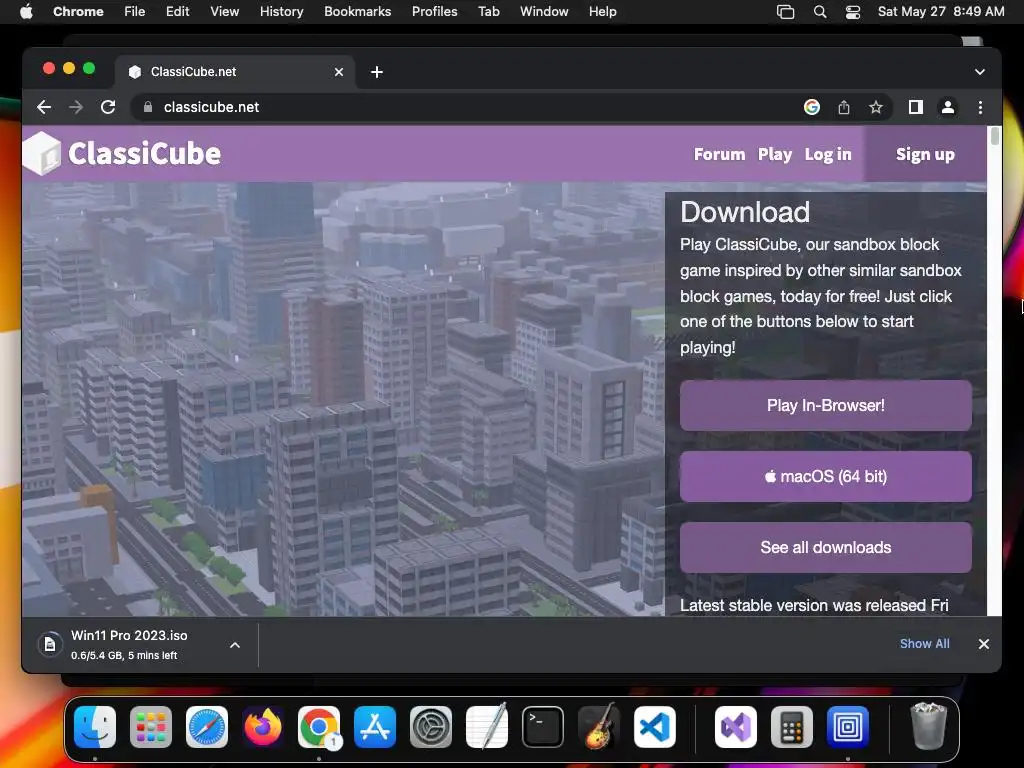Image resolution: width=1024 pixels, height=768 pixels.
Task: Launch Firefox from the Dock
Action: (263, 727)
